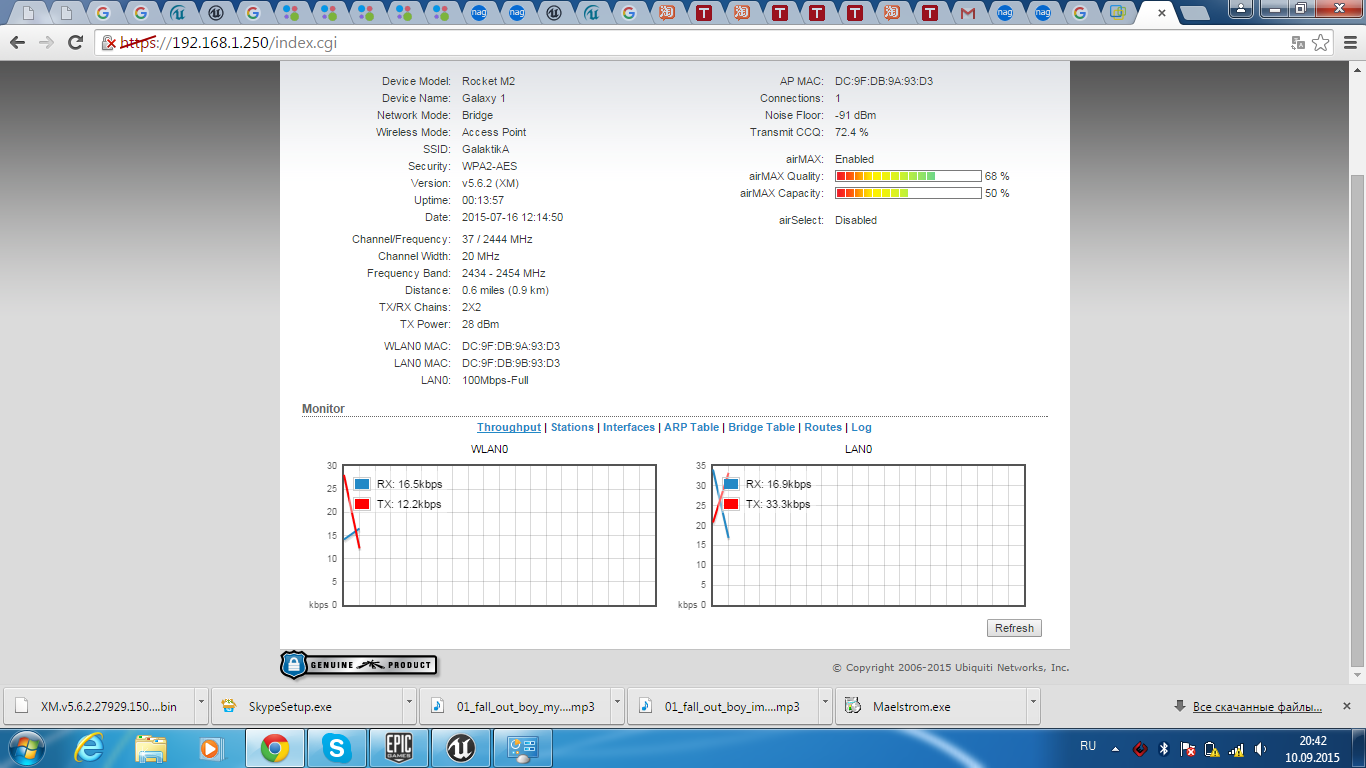
Task: Open the Chrome menu hamburger icon
Action: click(x=1348, y=42)
